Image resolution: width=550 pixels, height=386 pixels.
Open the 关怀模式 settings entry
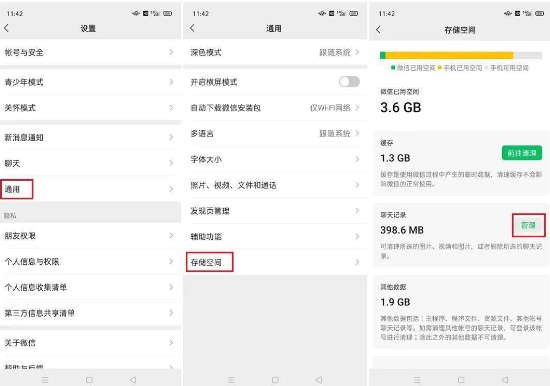(x=90, y=108)
